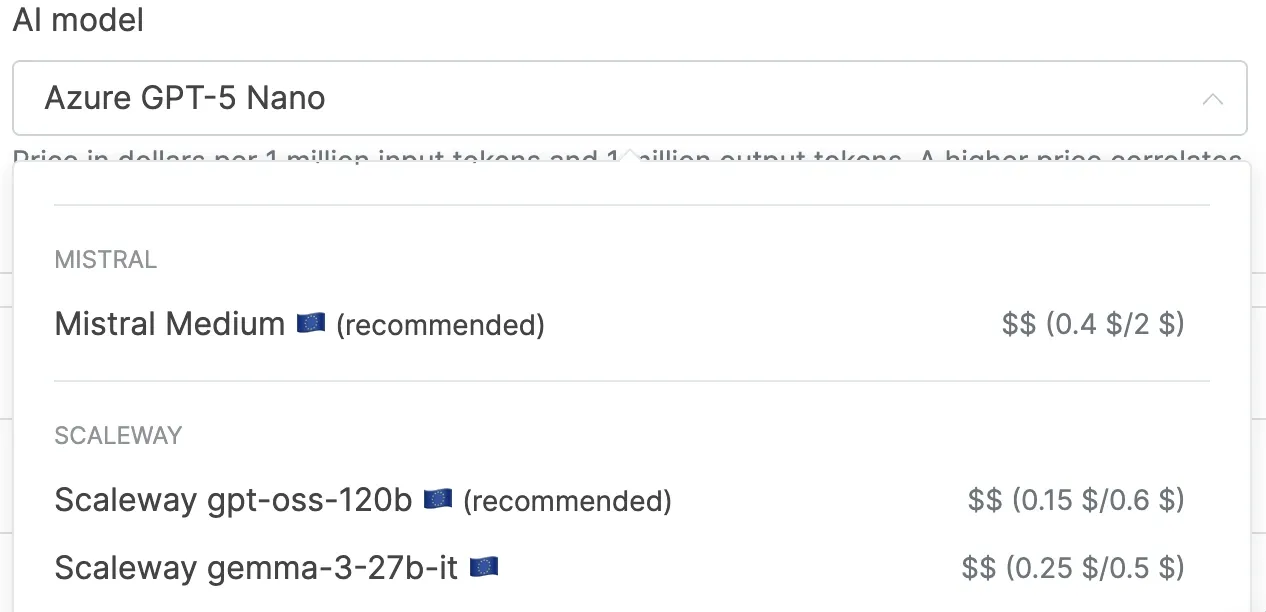This screenshot has height=612, width=1266.
Task: Click the recommended tag for Mistral Medium
Action: tap(440, 325)
